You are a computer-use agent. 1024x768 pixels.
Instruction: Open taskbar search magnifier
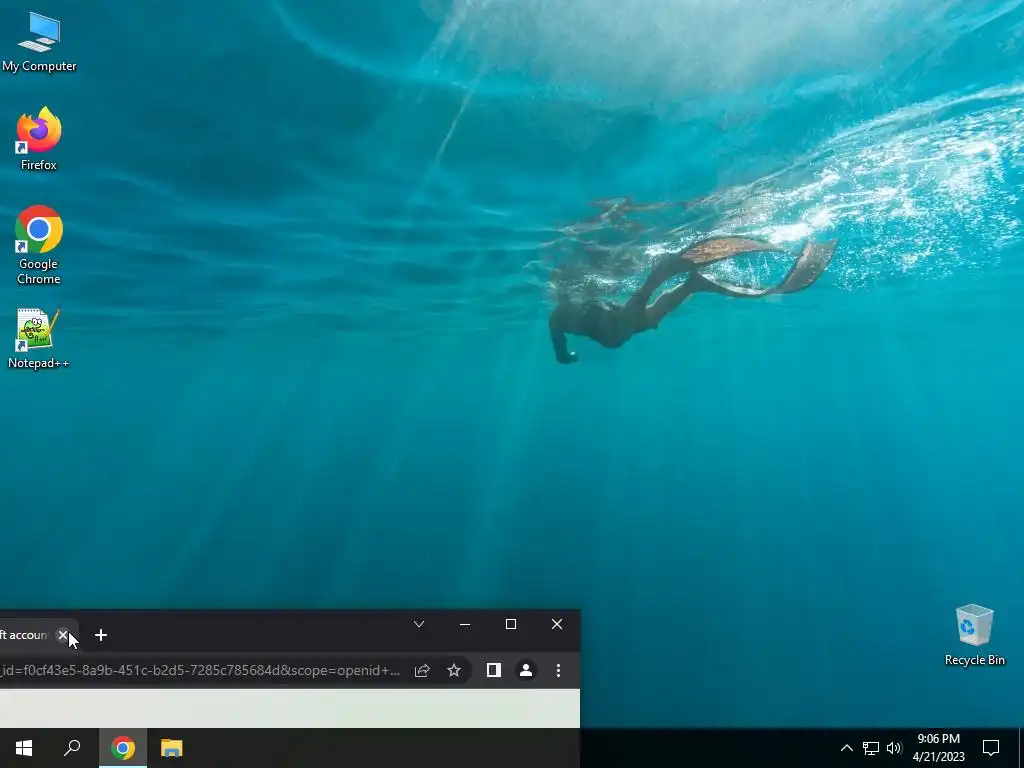72,748
